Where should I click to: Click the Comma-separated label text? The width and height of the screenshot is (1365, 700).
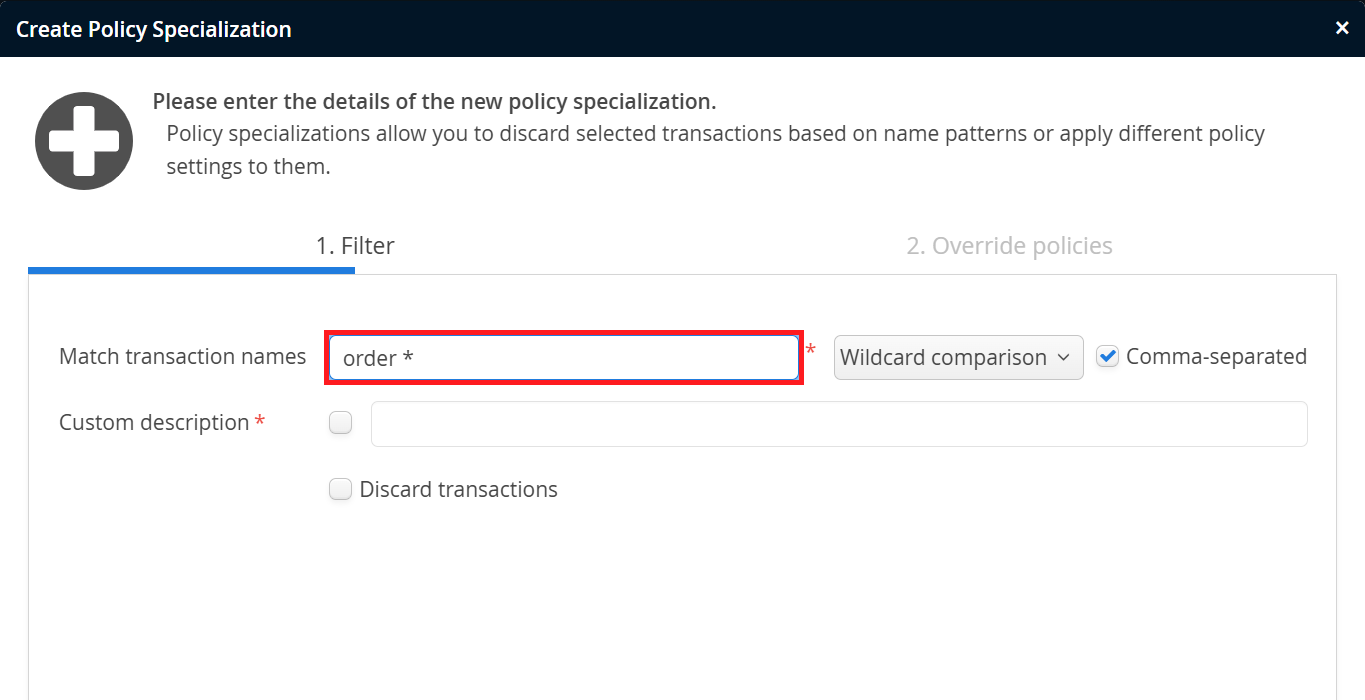(1216, 357)
